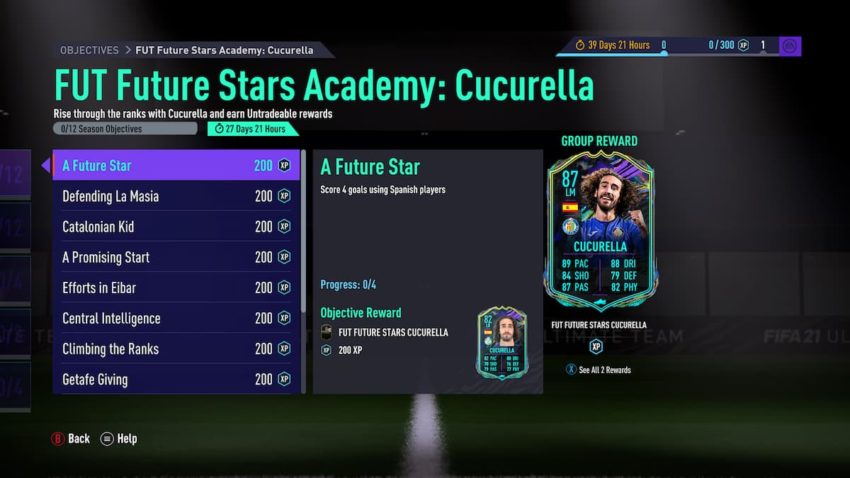Click the XP badge under the group reward card
The image size is (850, 478).
tap(596, 346)
